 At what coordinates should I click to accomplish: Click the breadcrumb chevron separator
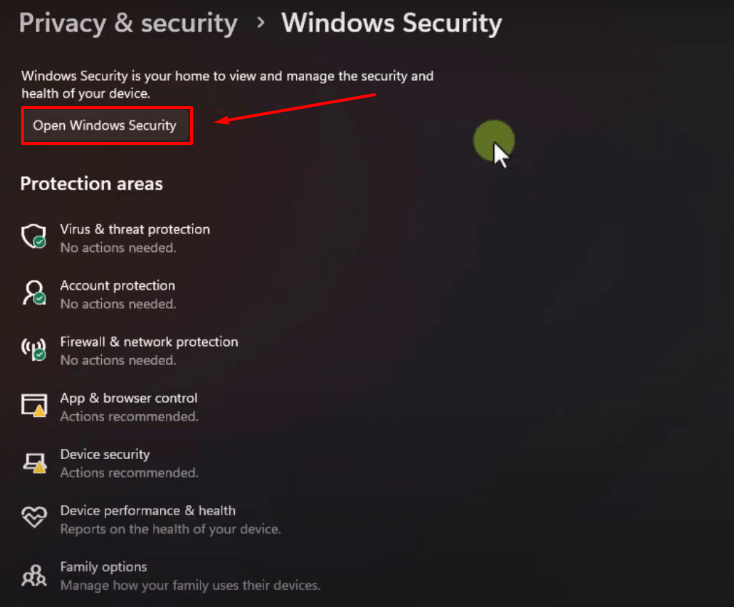click(261, 22)
